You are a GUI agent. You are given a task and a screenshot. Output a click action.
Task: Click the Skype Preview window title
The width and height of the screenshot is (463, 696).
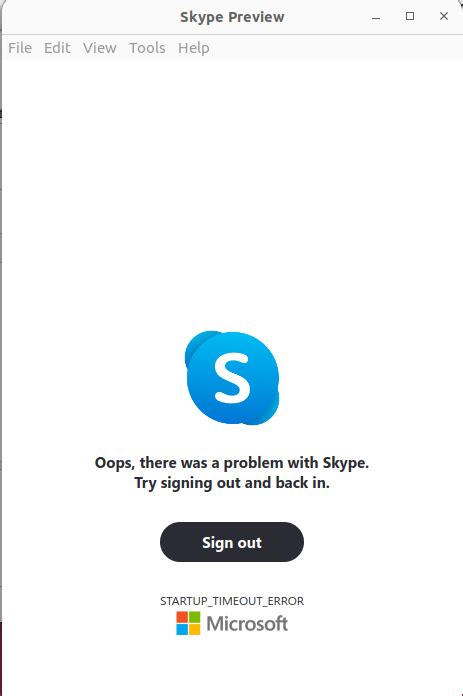point(232,17)
